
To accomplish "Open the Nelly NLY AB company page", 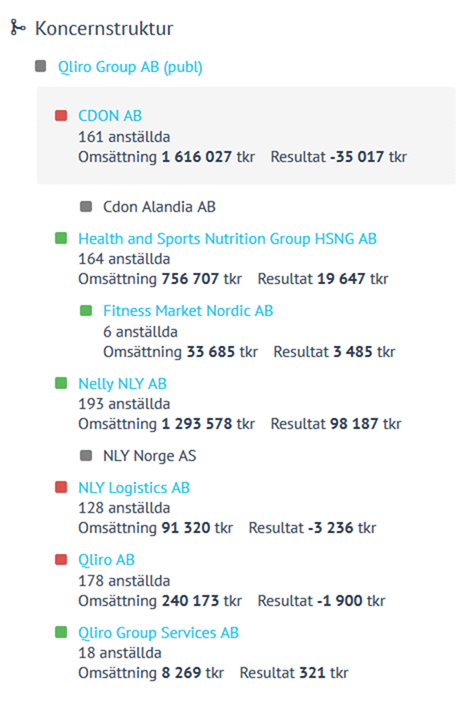I will 122,384.
